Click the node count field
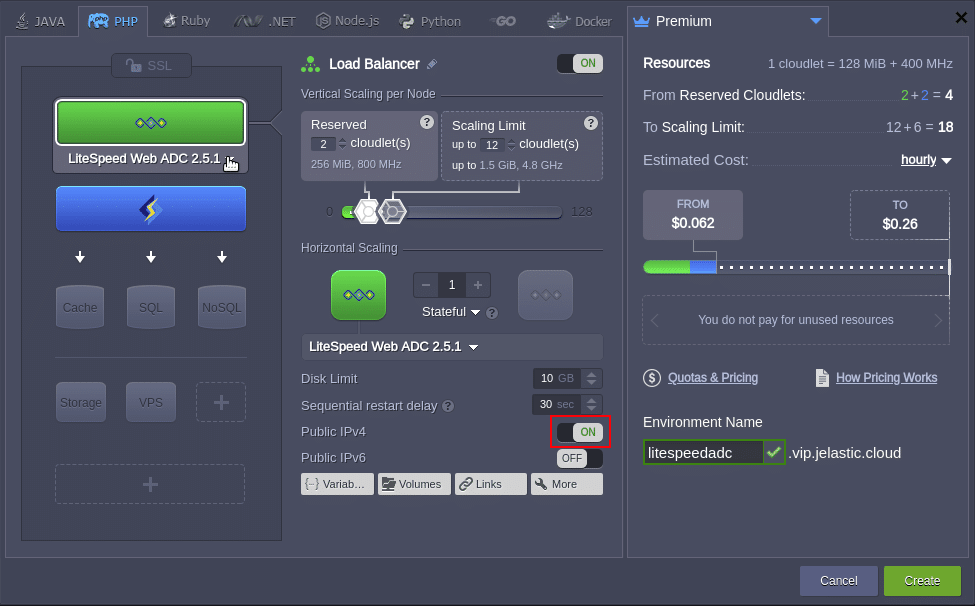 452,285
